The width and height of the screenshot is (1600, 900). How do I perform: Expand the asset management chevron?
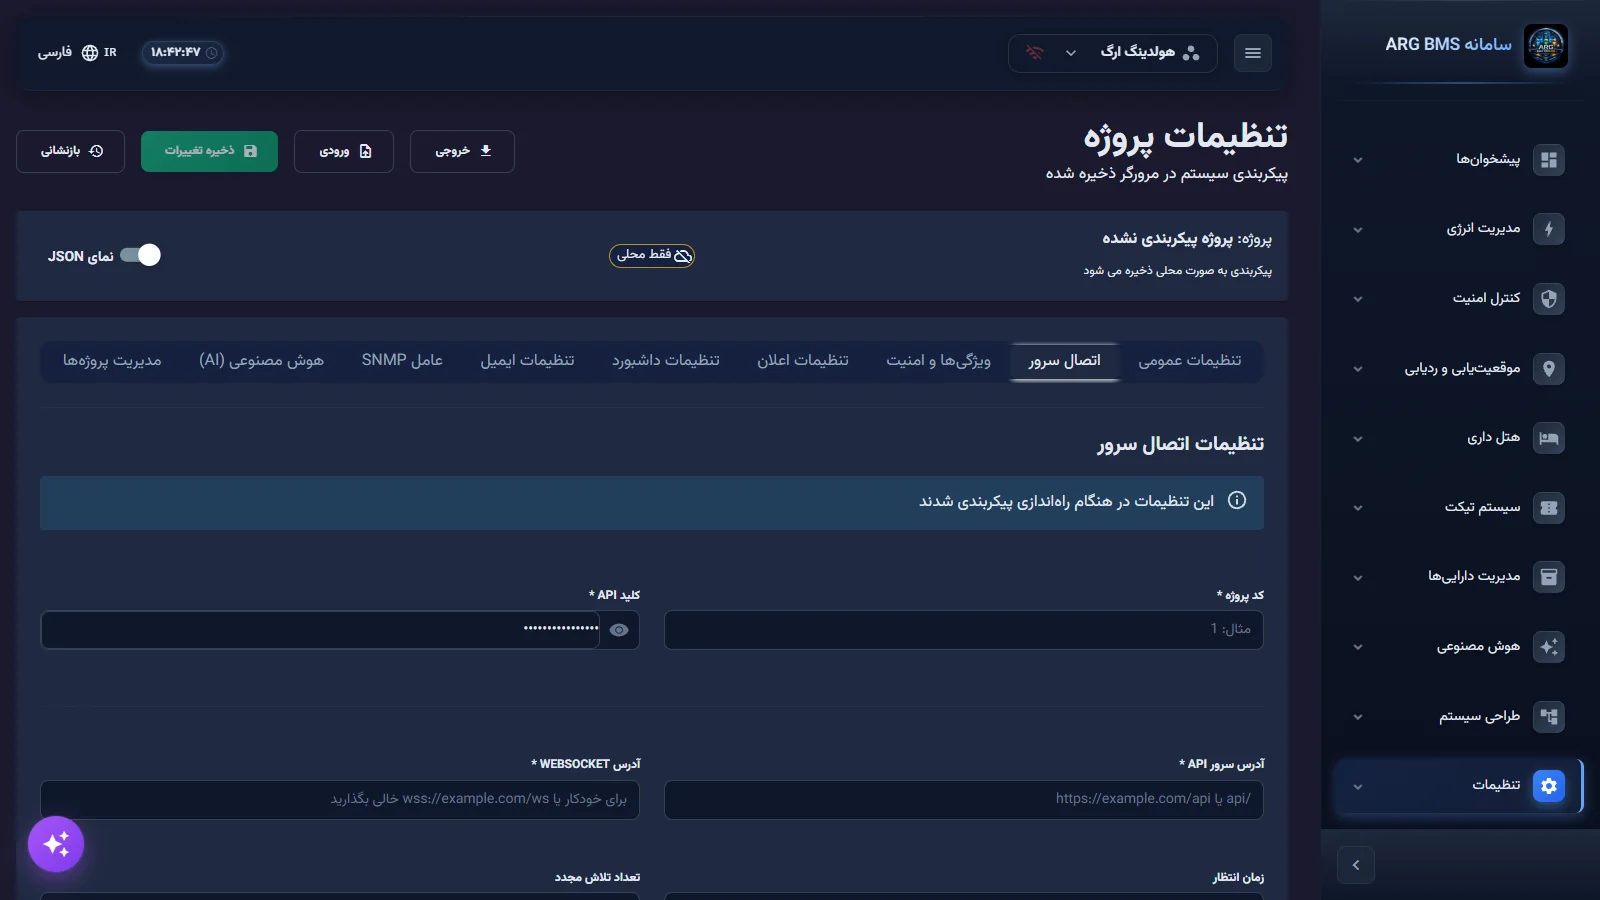1358,578
